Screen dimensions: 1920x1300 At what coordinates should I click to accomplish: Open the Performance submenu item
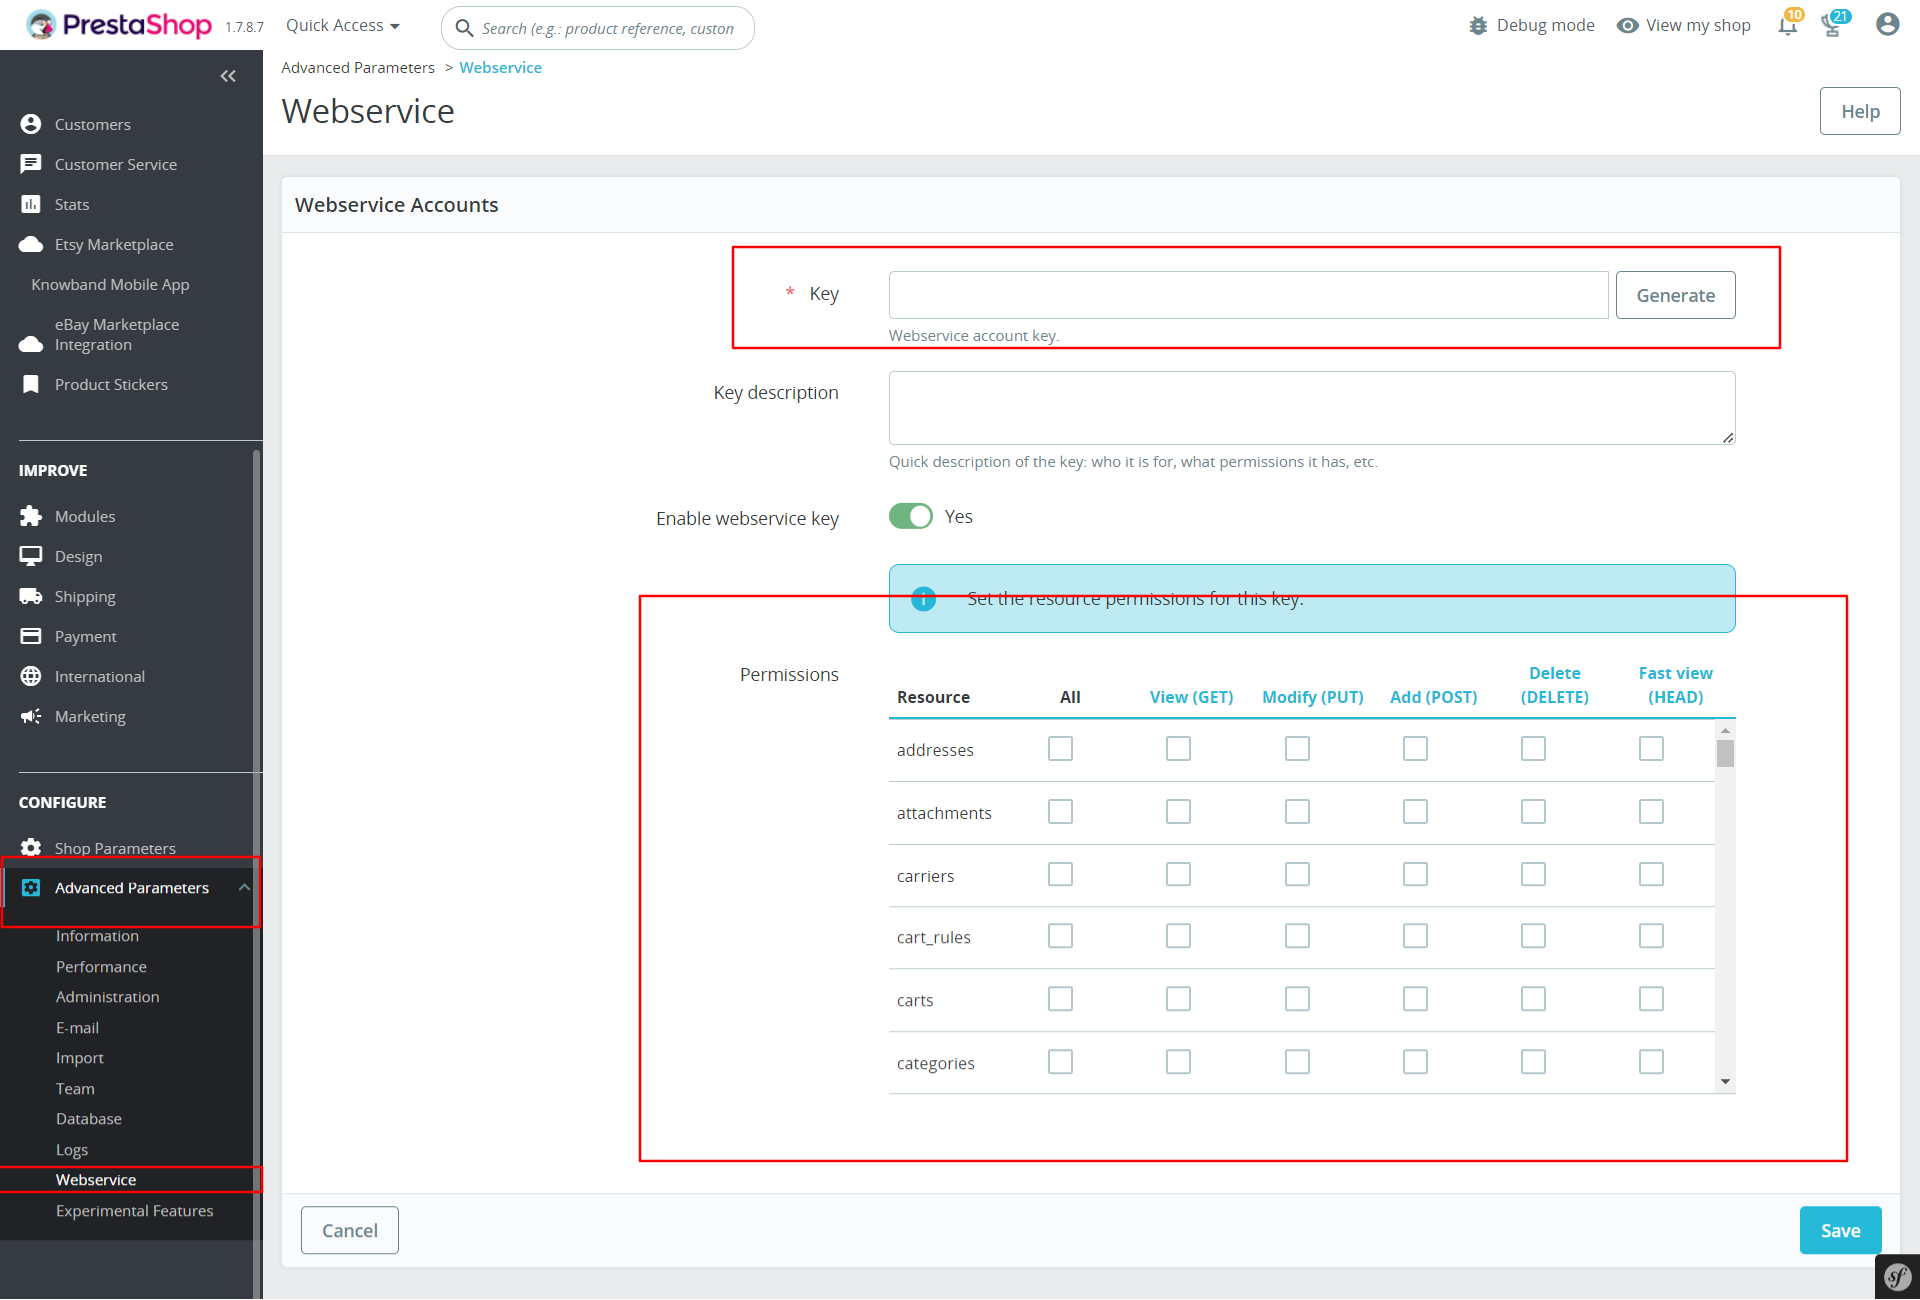click(101, 967)
